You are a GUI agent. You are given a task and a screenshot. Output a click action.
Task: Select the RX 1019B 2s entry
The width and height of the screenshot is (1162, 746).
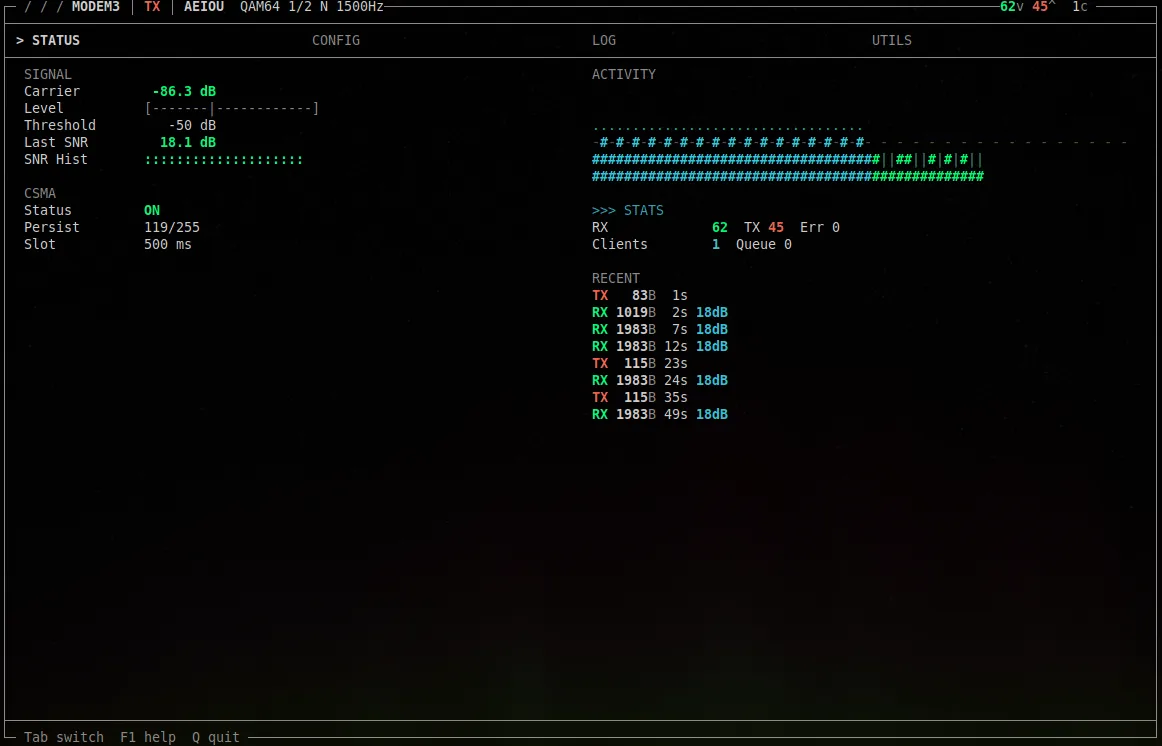(x=660, y=313)
